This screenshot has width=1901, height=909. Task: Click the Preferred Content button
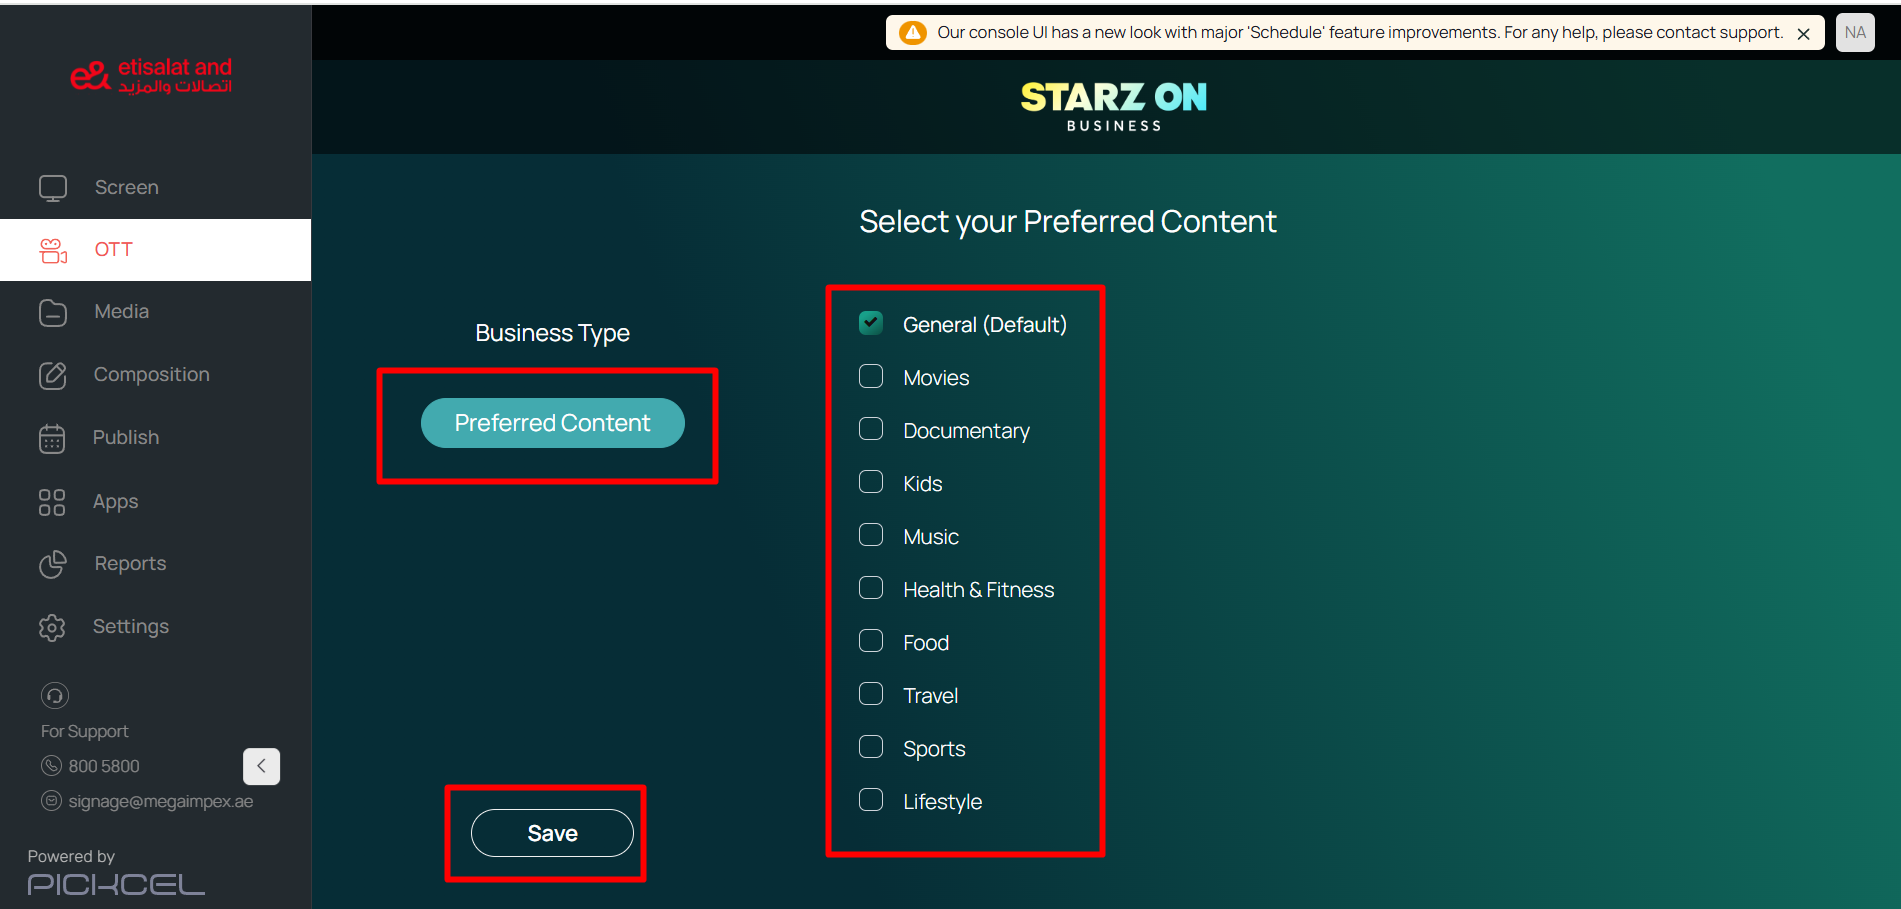tap(552, 423)
